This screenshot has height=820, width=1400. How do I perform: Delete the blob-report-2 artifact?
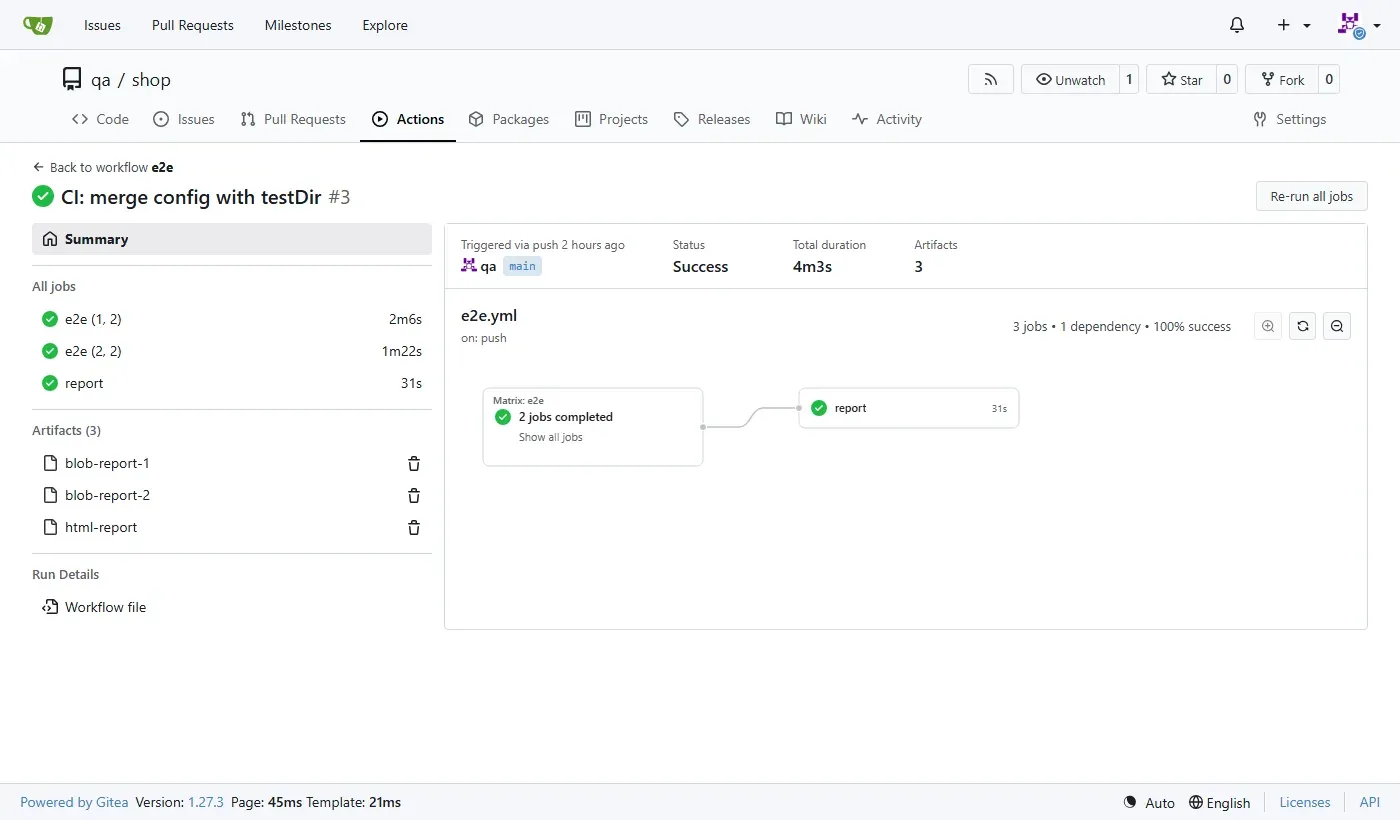414,496
